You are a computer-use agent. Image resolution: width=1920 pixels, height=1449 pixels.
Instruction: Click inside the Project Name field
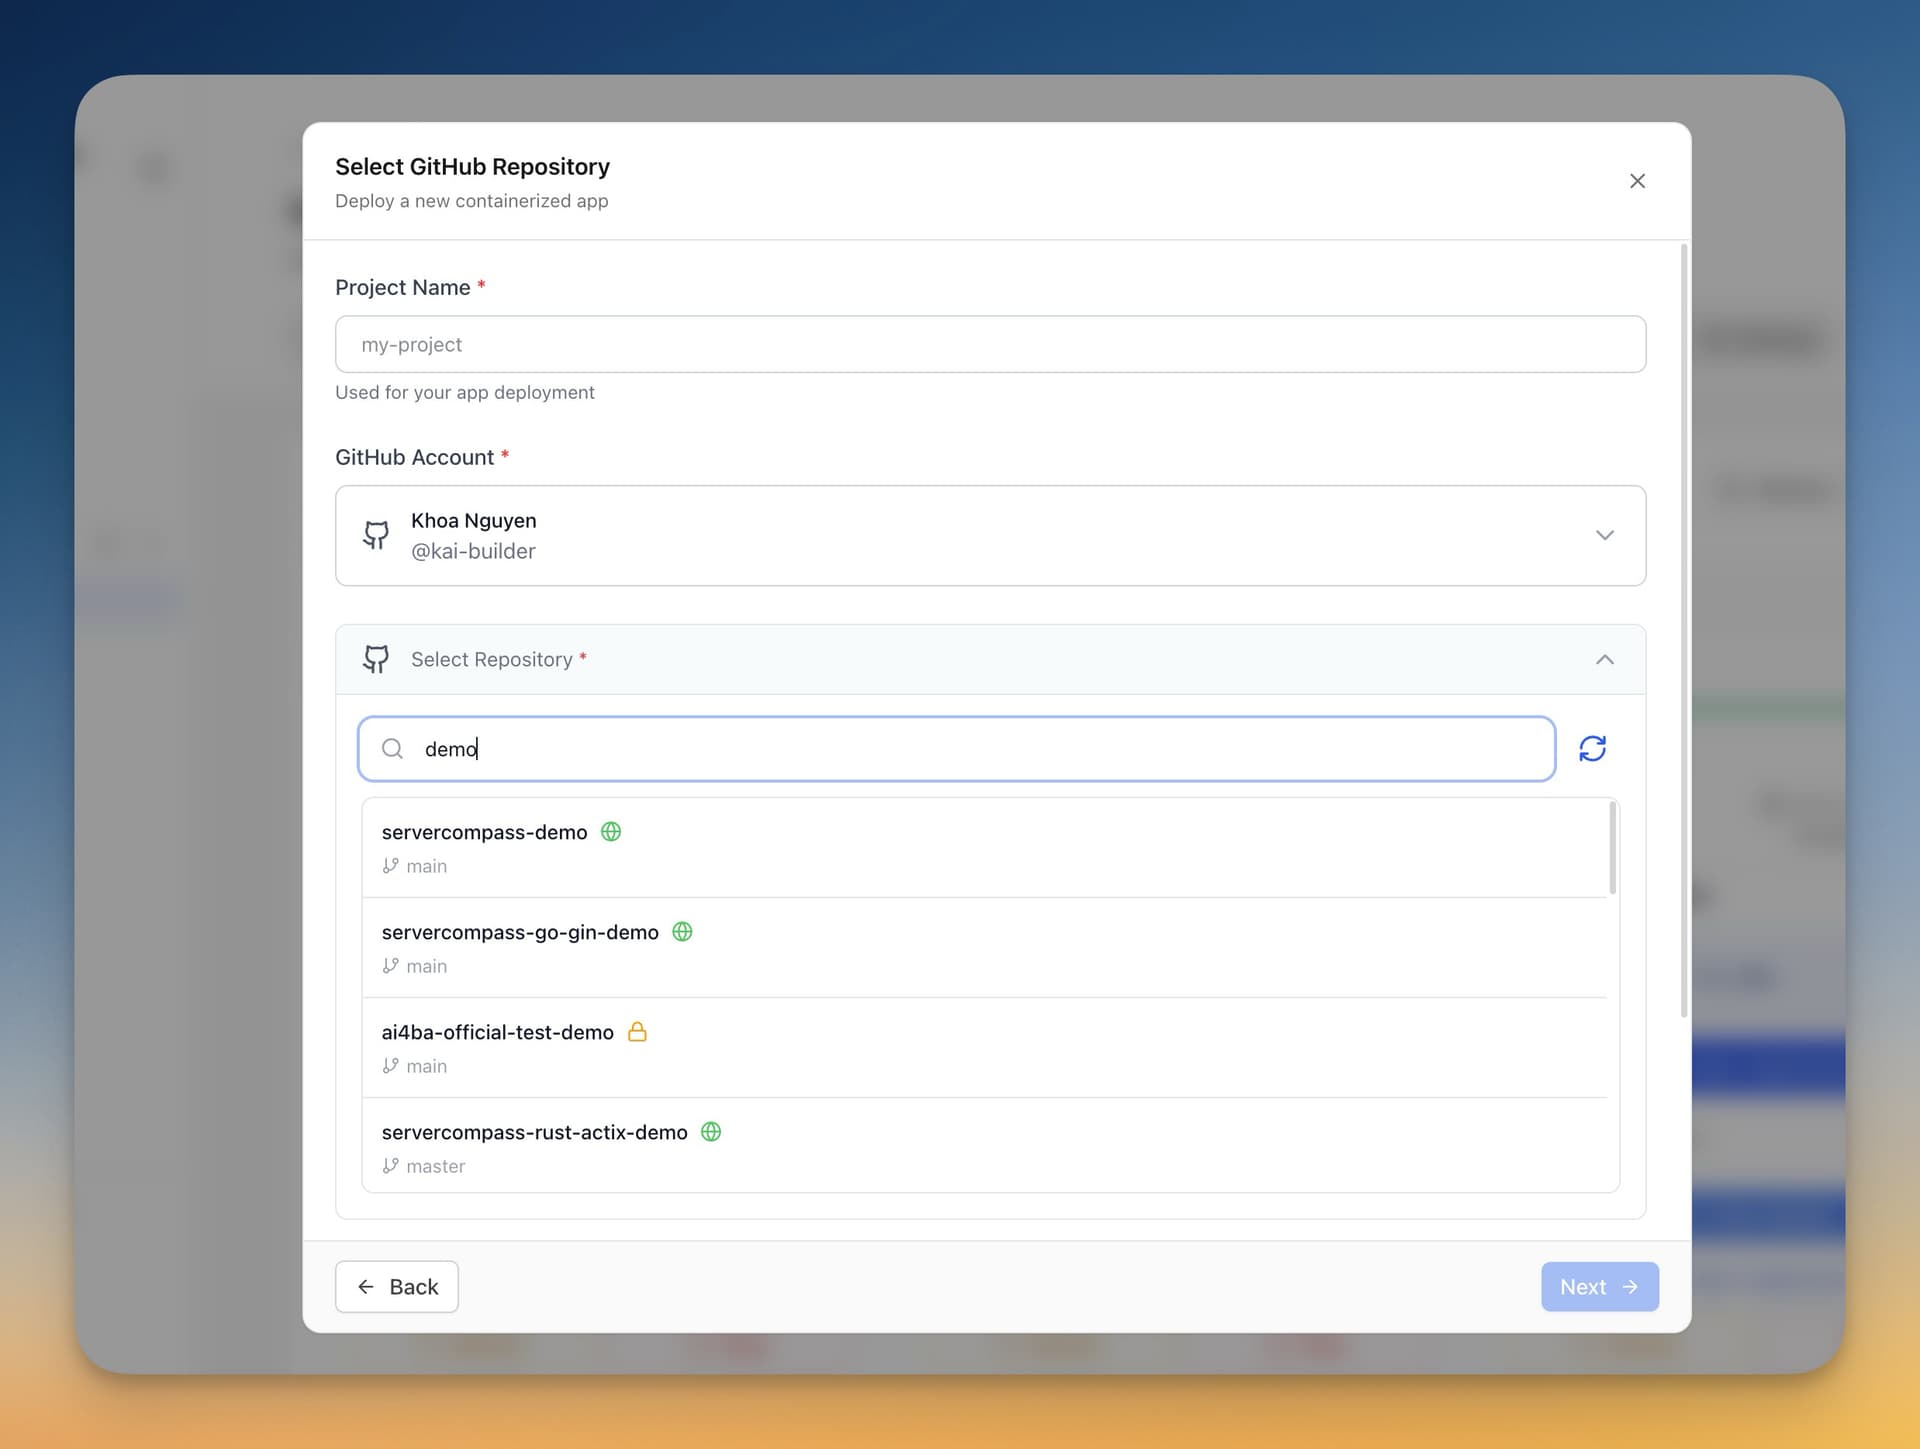[x=989, y=344]
